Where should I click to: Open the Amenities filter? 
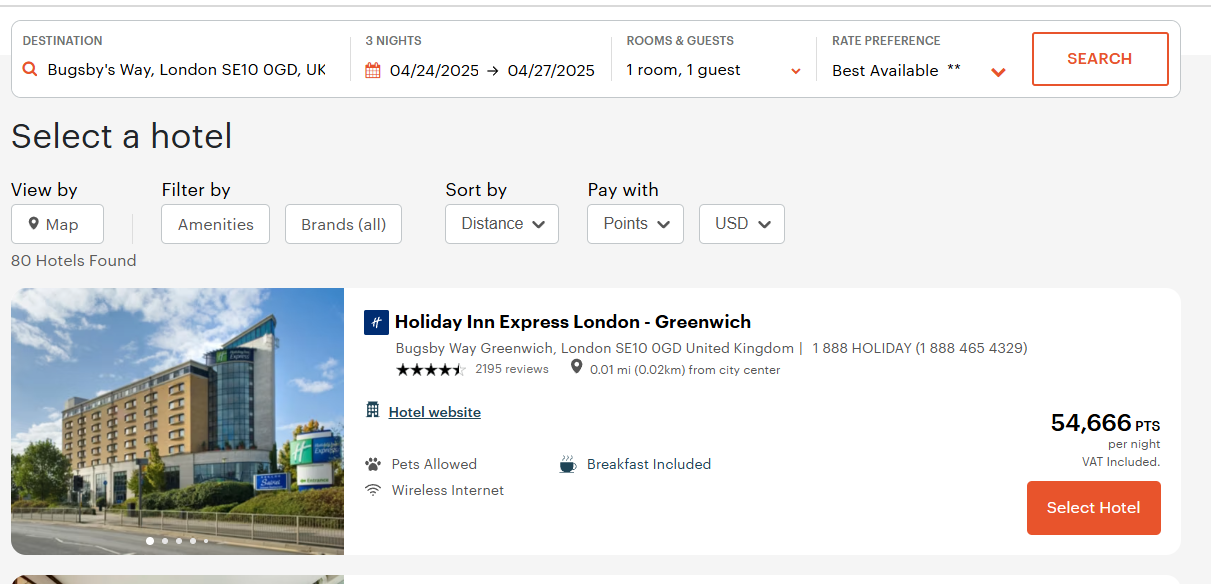click(215, 224)
